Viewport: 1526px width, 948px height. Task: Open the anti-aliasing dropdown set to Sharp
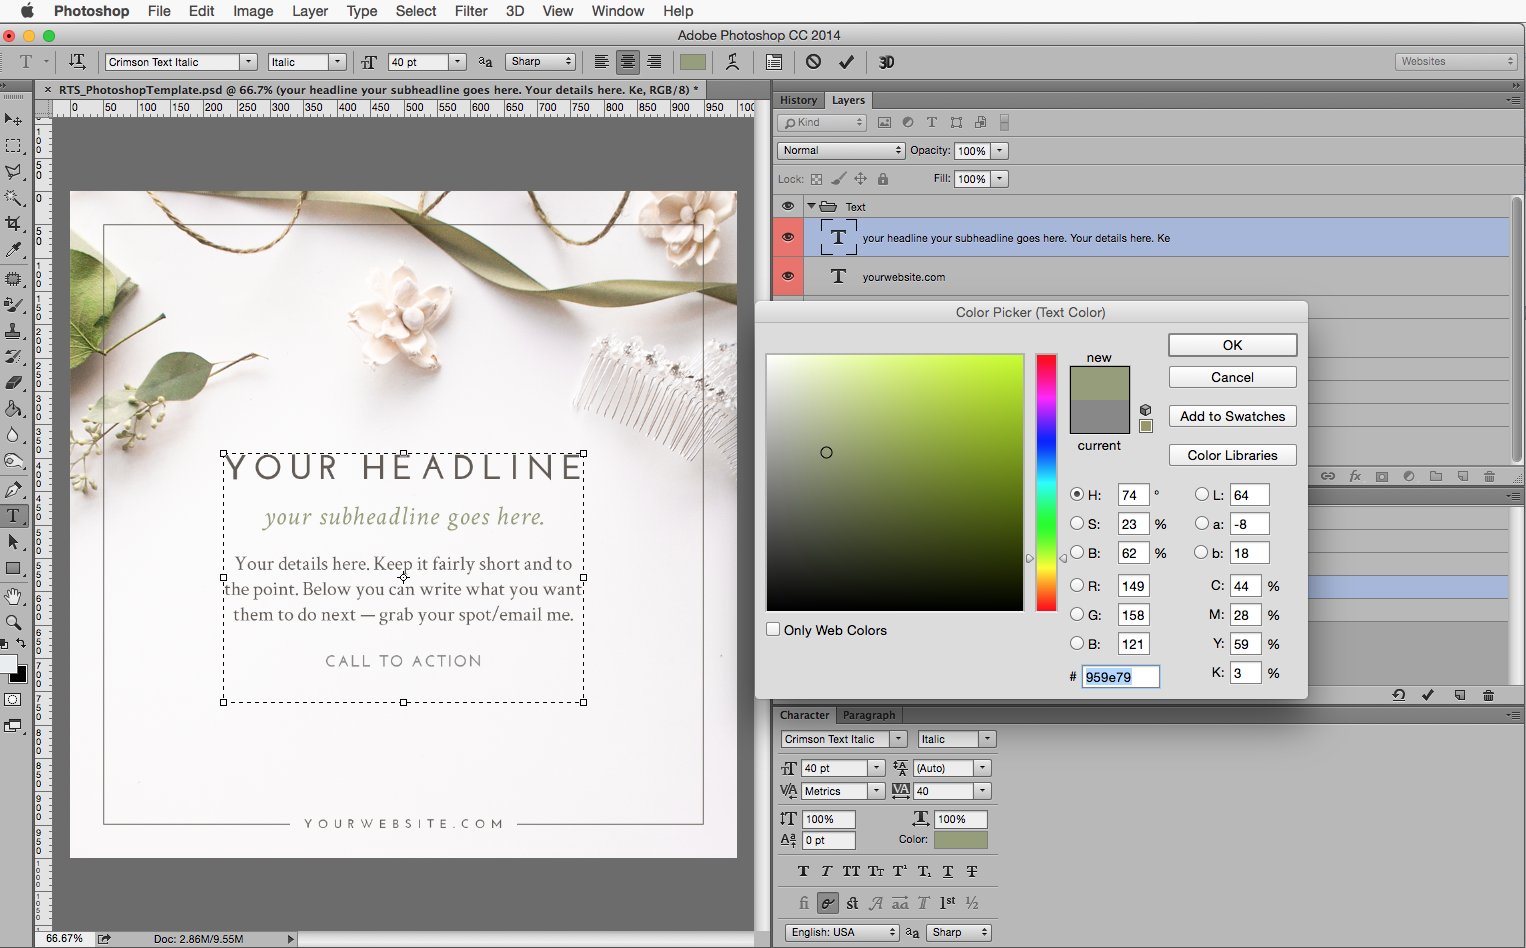click(540, 61)
